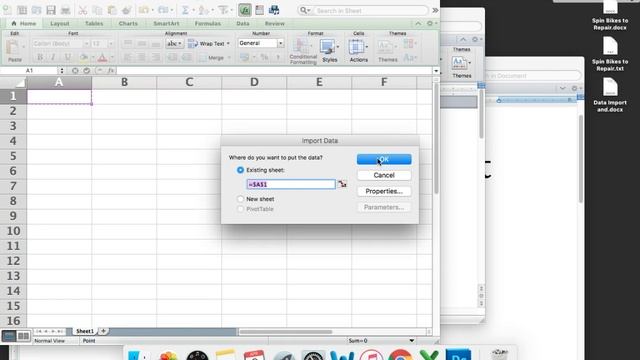This screenshot has height=360, width=640.
Task: Select the New sheet radio button
Action: 240,199
